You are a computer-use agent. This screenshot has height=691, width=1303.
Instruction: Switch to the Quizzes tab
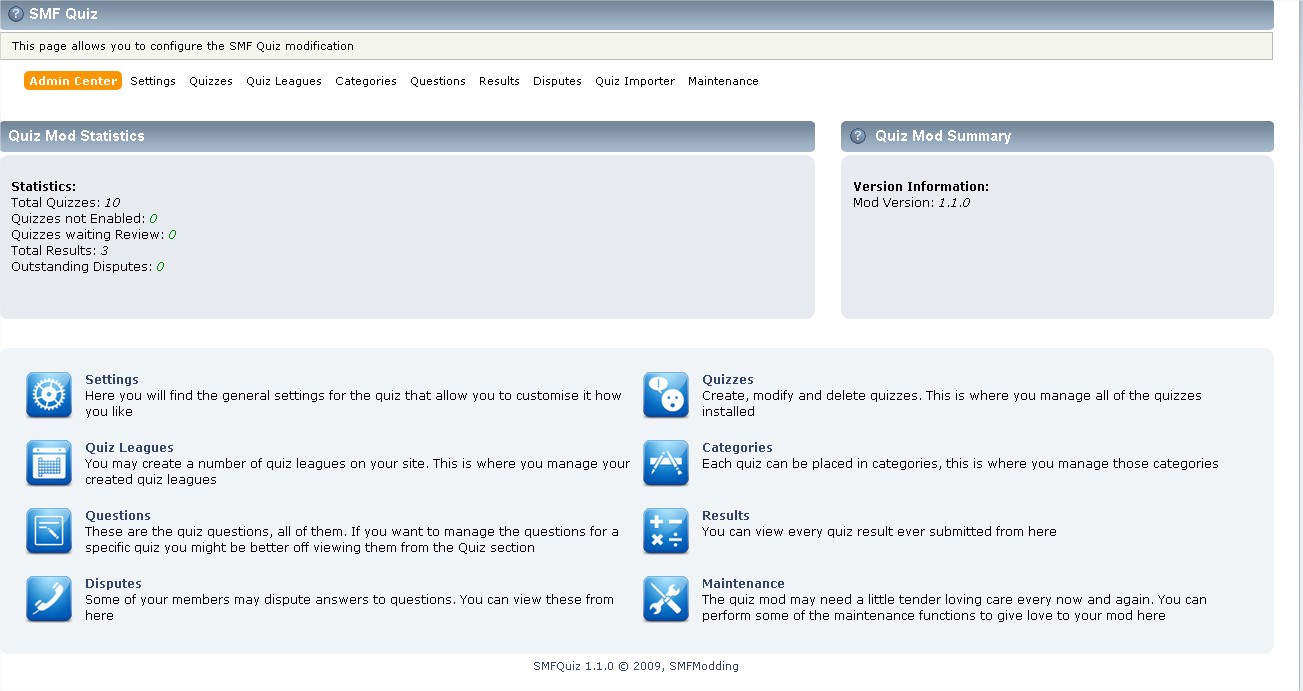click(211, 81)
